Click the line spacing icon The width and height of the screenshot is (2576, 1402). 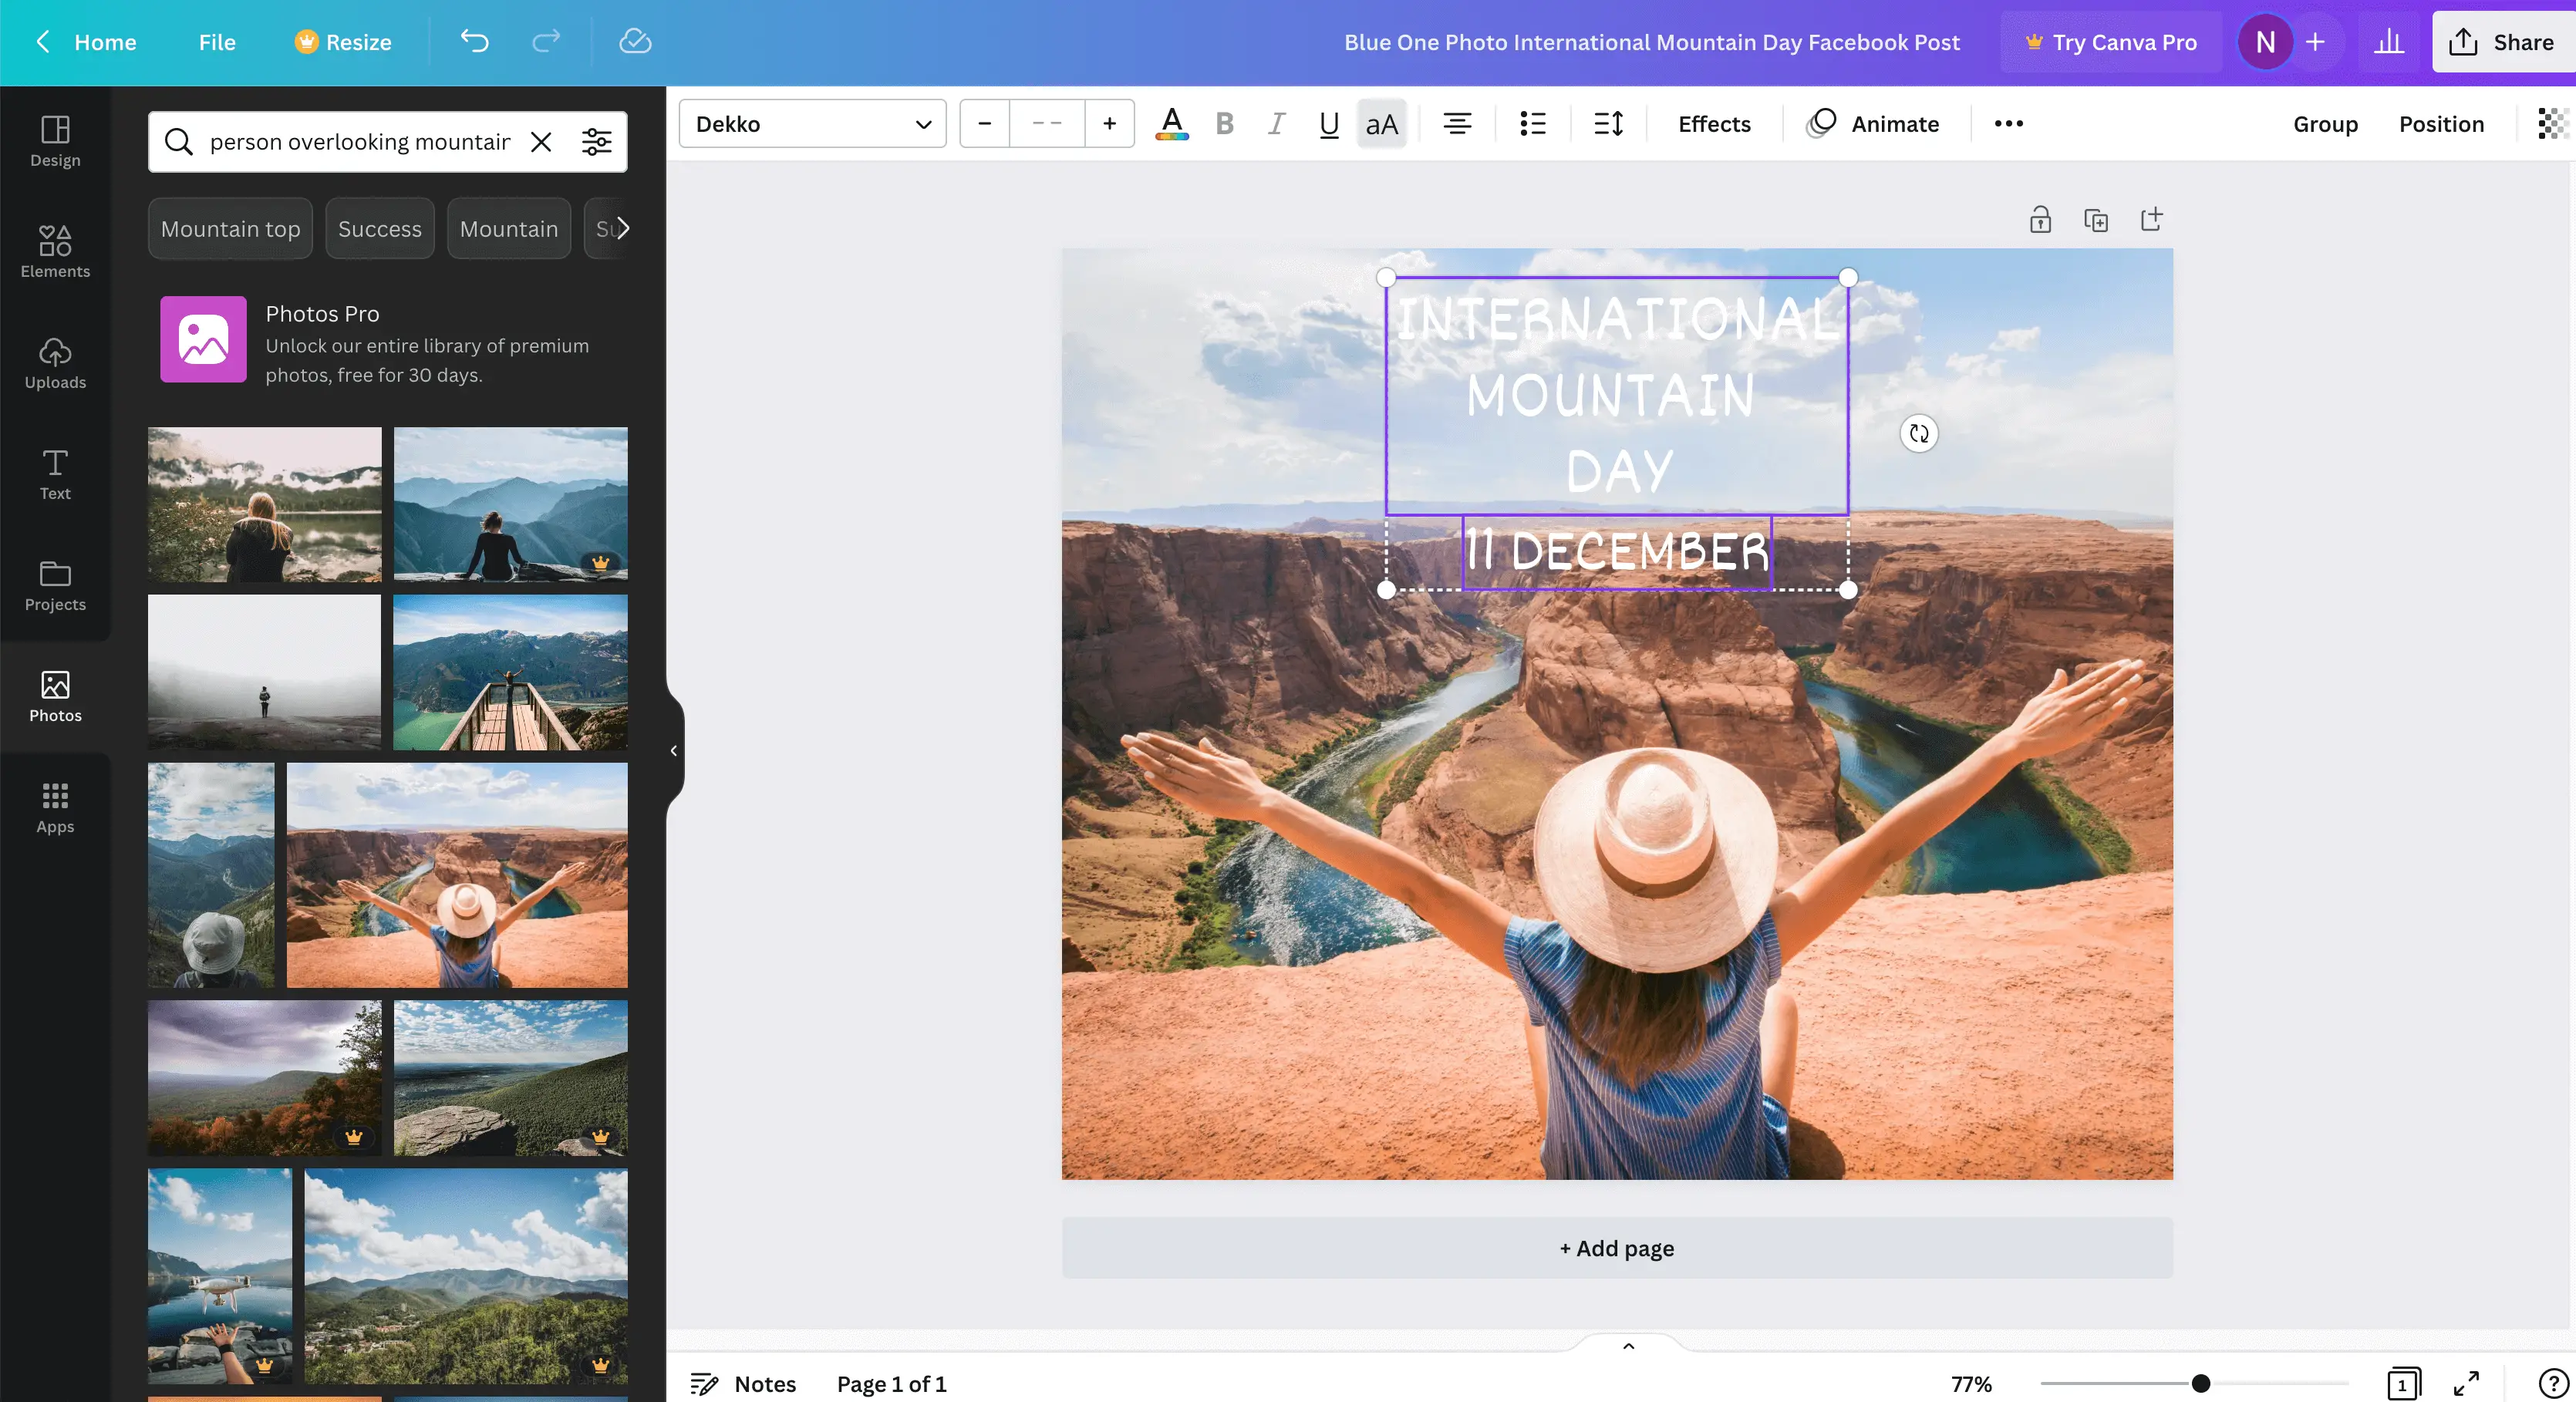pyautogui.click(x=1608, y=123)
